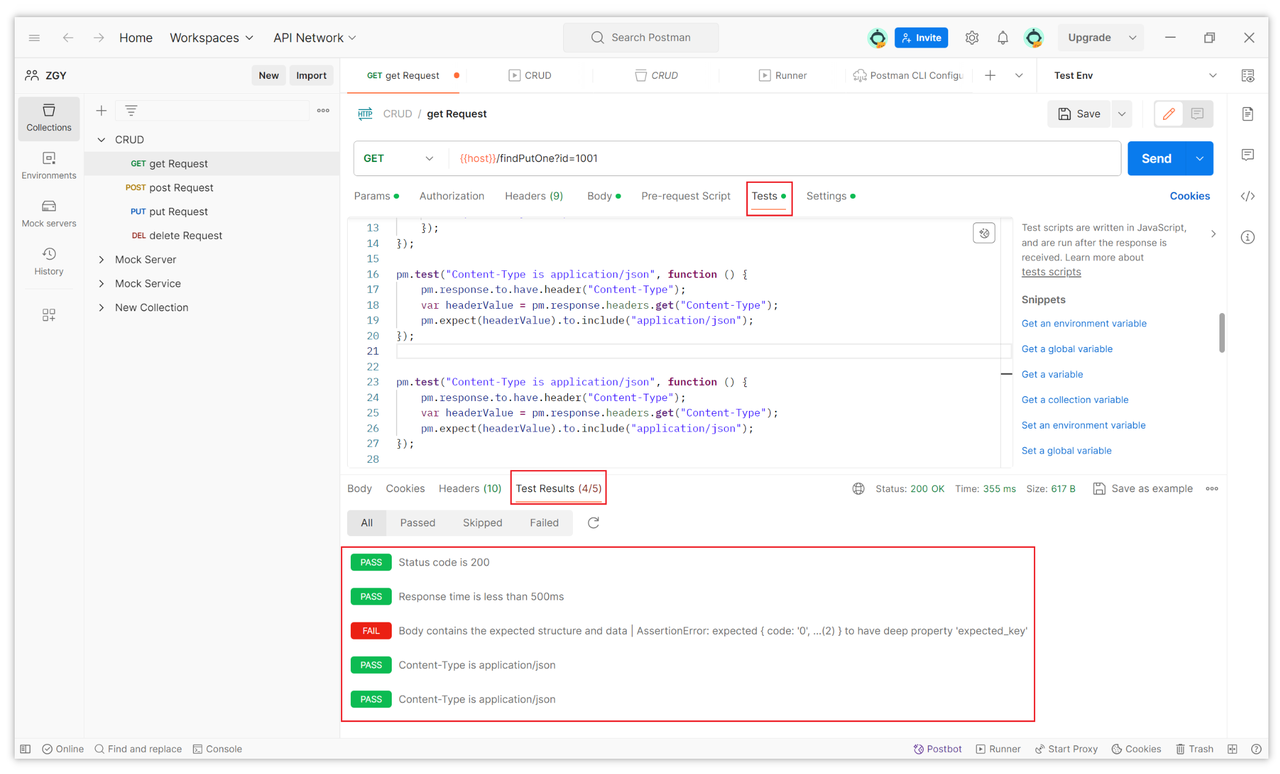Open Environments sidebar panel
The height and width of the screenshot is (774, 1280).
pos(49,165)
